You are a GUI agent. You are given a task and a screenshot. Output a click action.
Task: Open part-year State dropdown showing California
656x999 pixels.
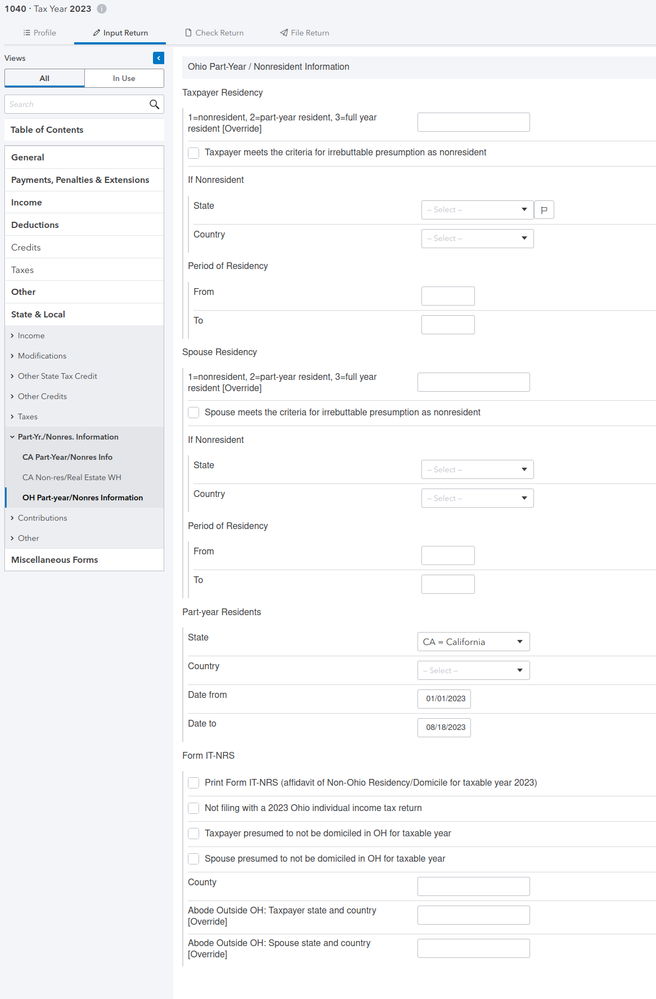click(x=473, y=642)
